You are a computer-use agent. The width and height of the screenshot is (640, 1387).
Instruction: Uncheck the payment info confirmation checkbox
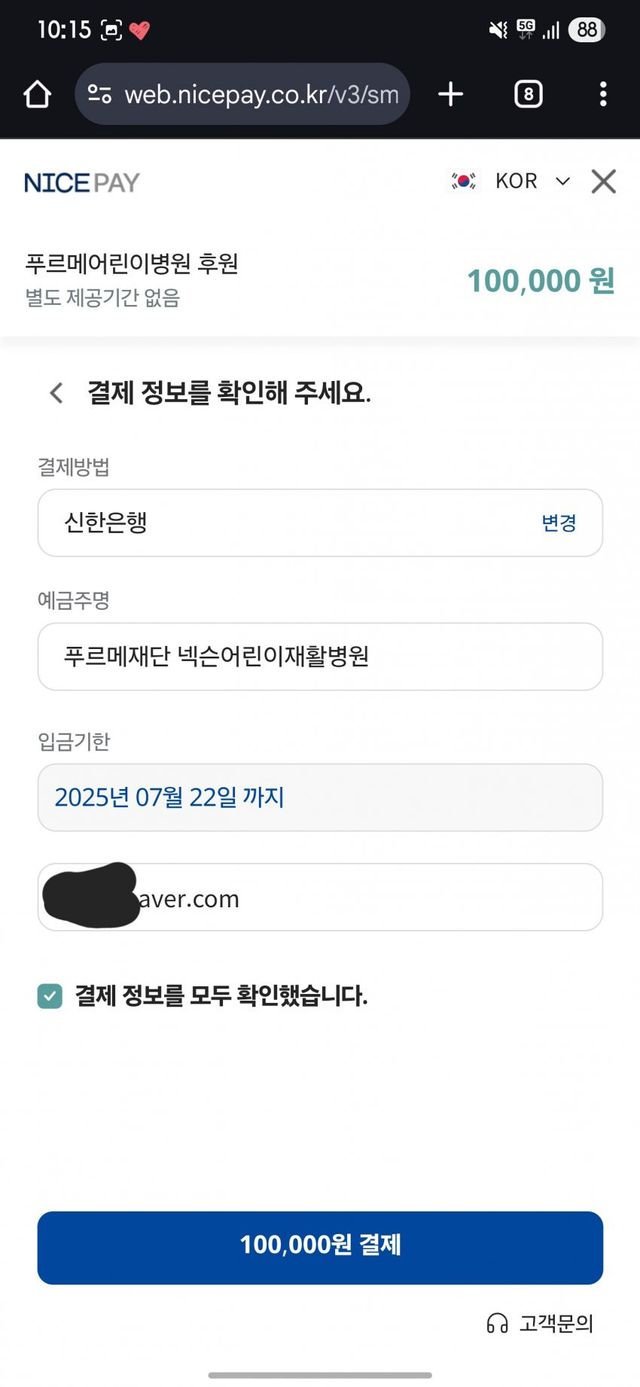click(x=50, y=996)
